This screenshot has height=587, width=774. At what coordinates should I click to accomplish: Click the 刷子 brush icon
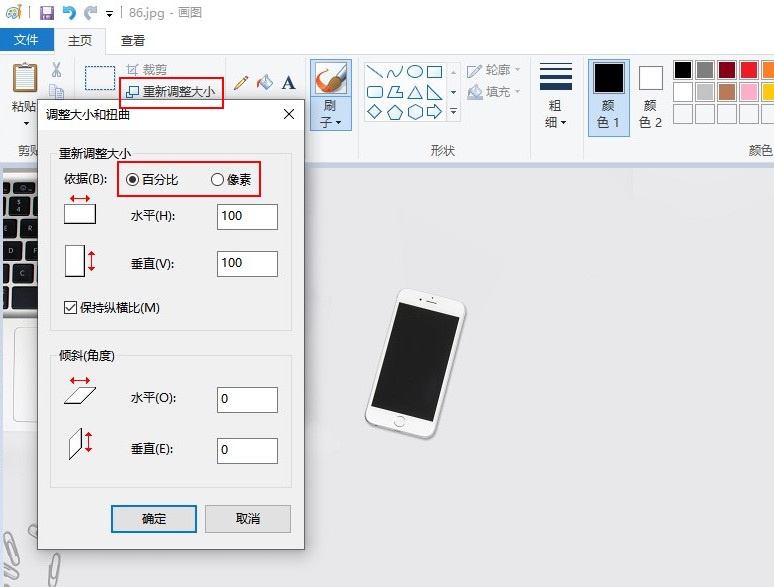click(331, 78)
